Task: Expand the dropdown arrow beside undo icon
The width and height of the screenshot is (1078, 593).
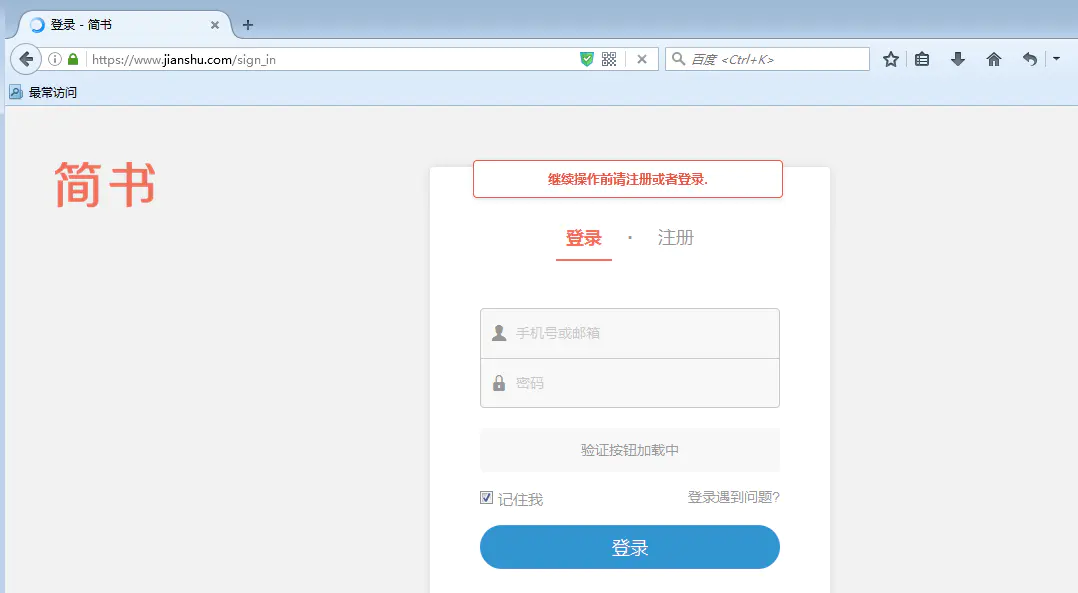Action: [1057, 59]
